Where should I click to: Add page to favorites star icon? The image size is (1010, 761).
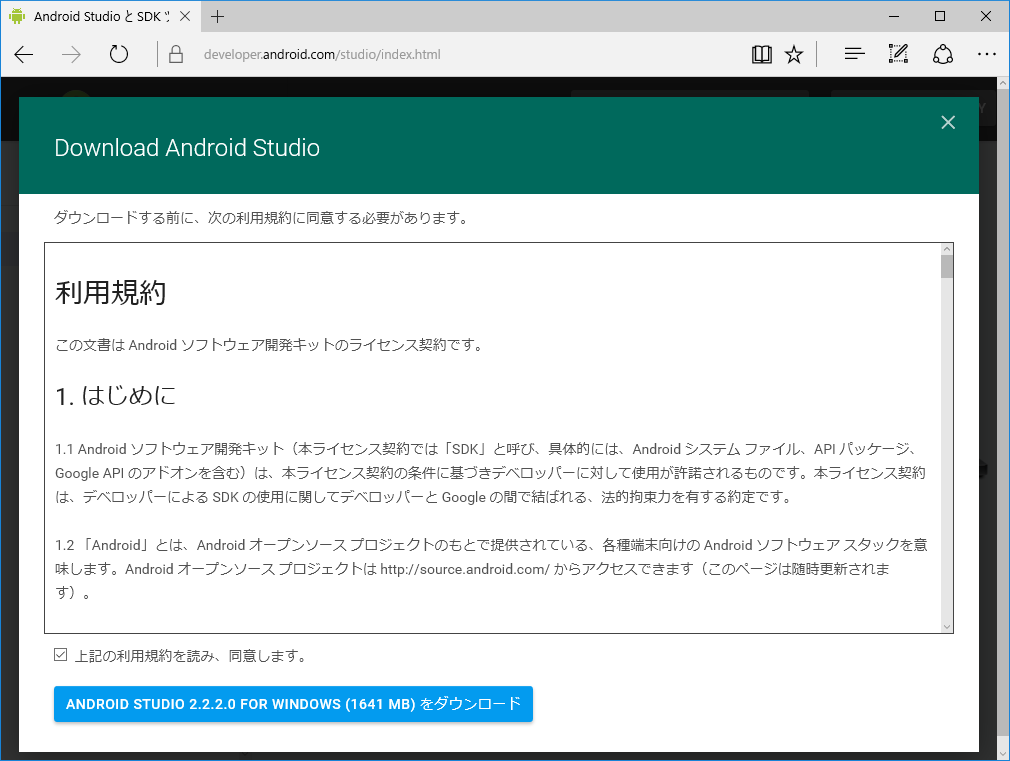[794, 55]
